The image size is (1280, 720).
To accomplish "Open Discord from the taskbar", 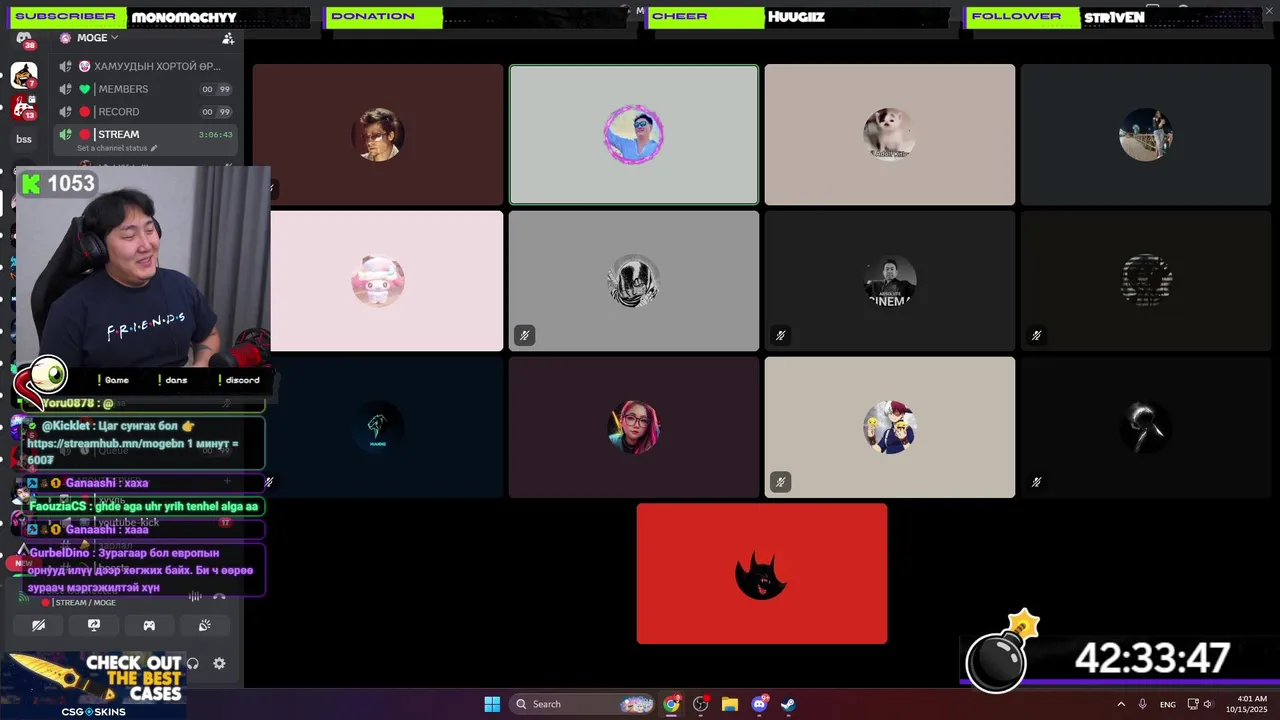I will [x=760, y=704].
